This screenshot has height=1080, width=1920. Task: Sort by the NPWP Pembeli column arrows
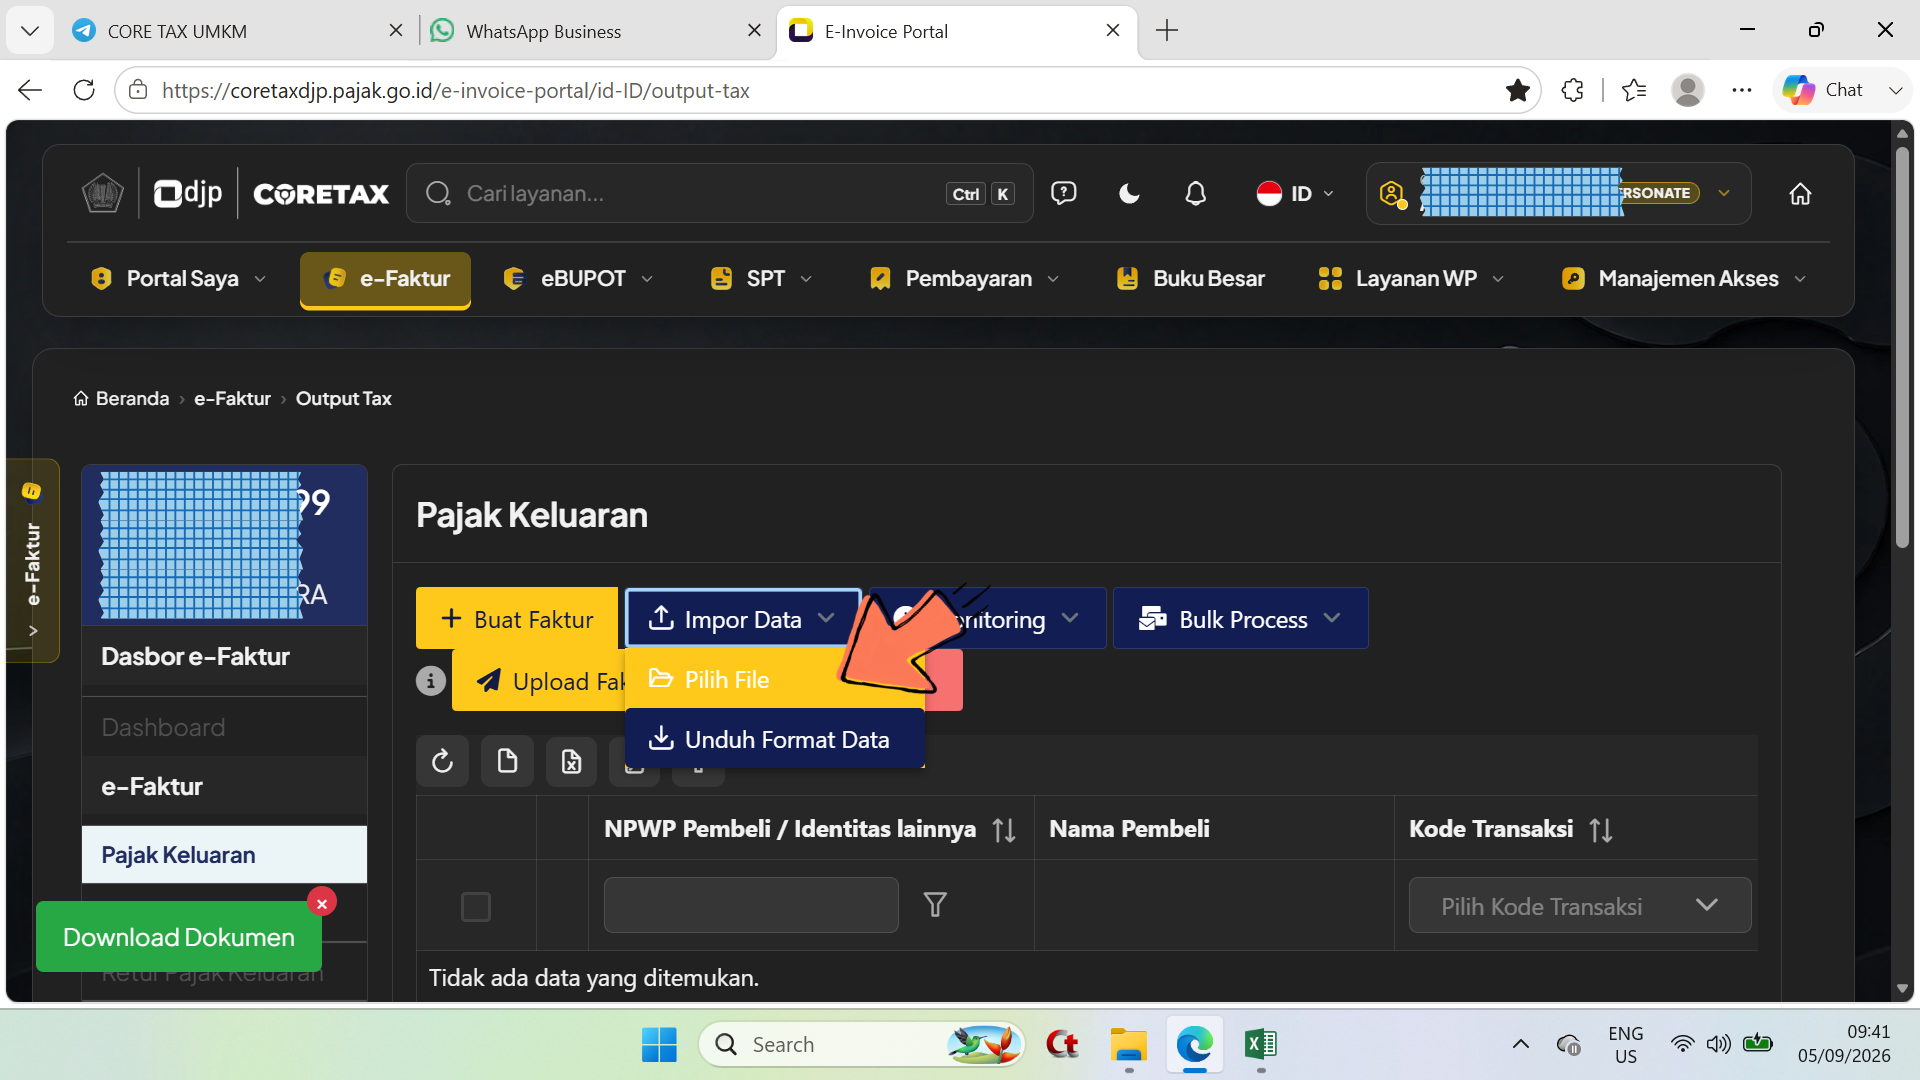pyautogui.click(x=1004, y=829)
